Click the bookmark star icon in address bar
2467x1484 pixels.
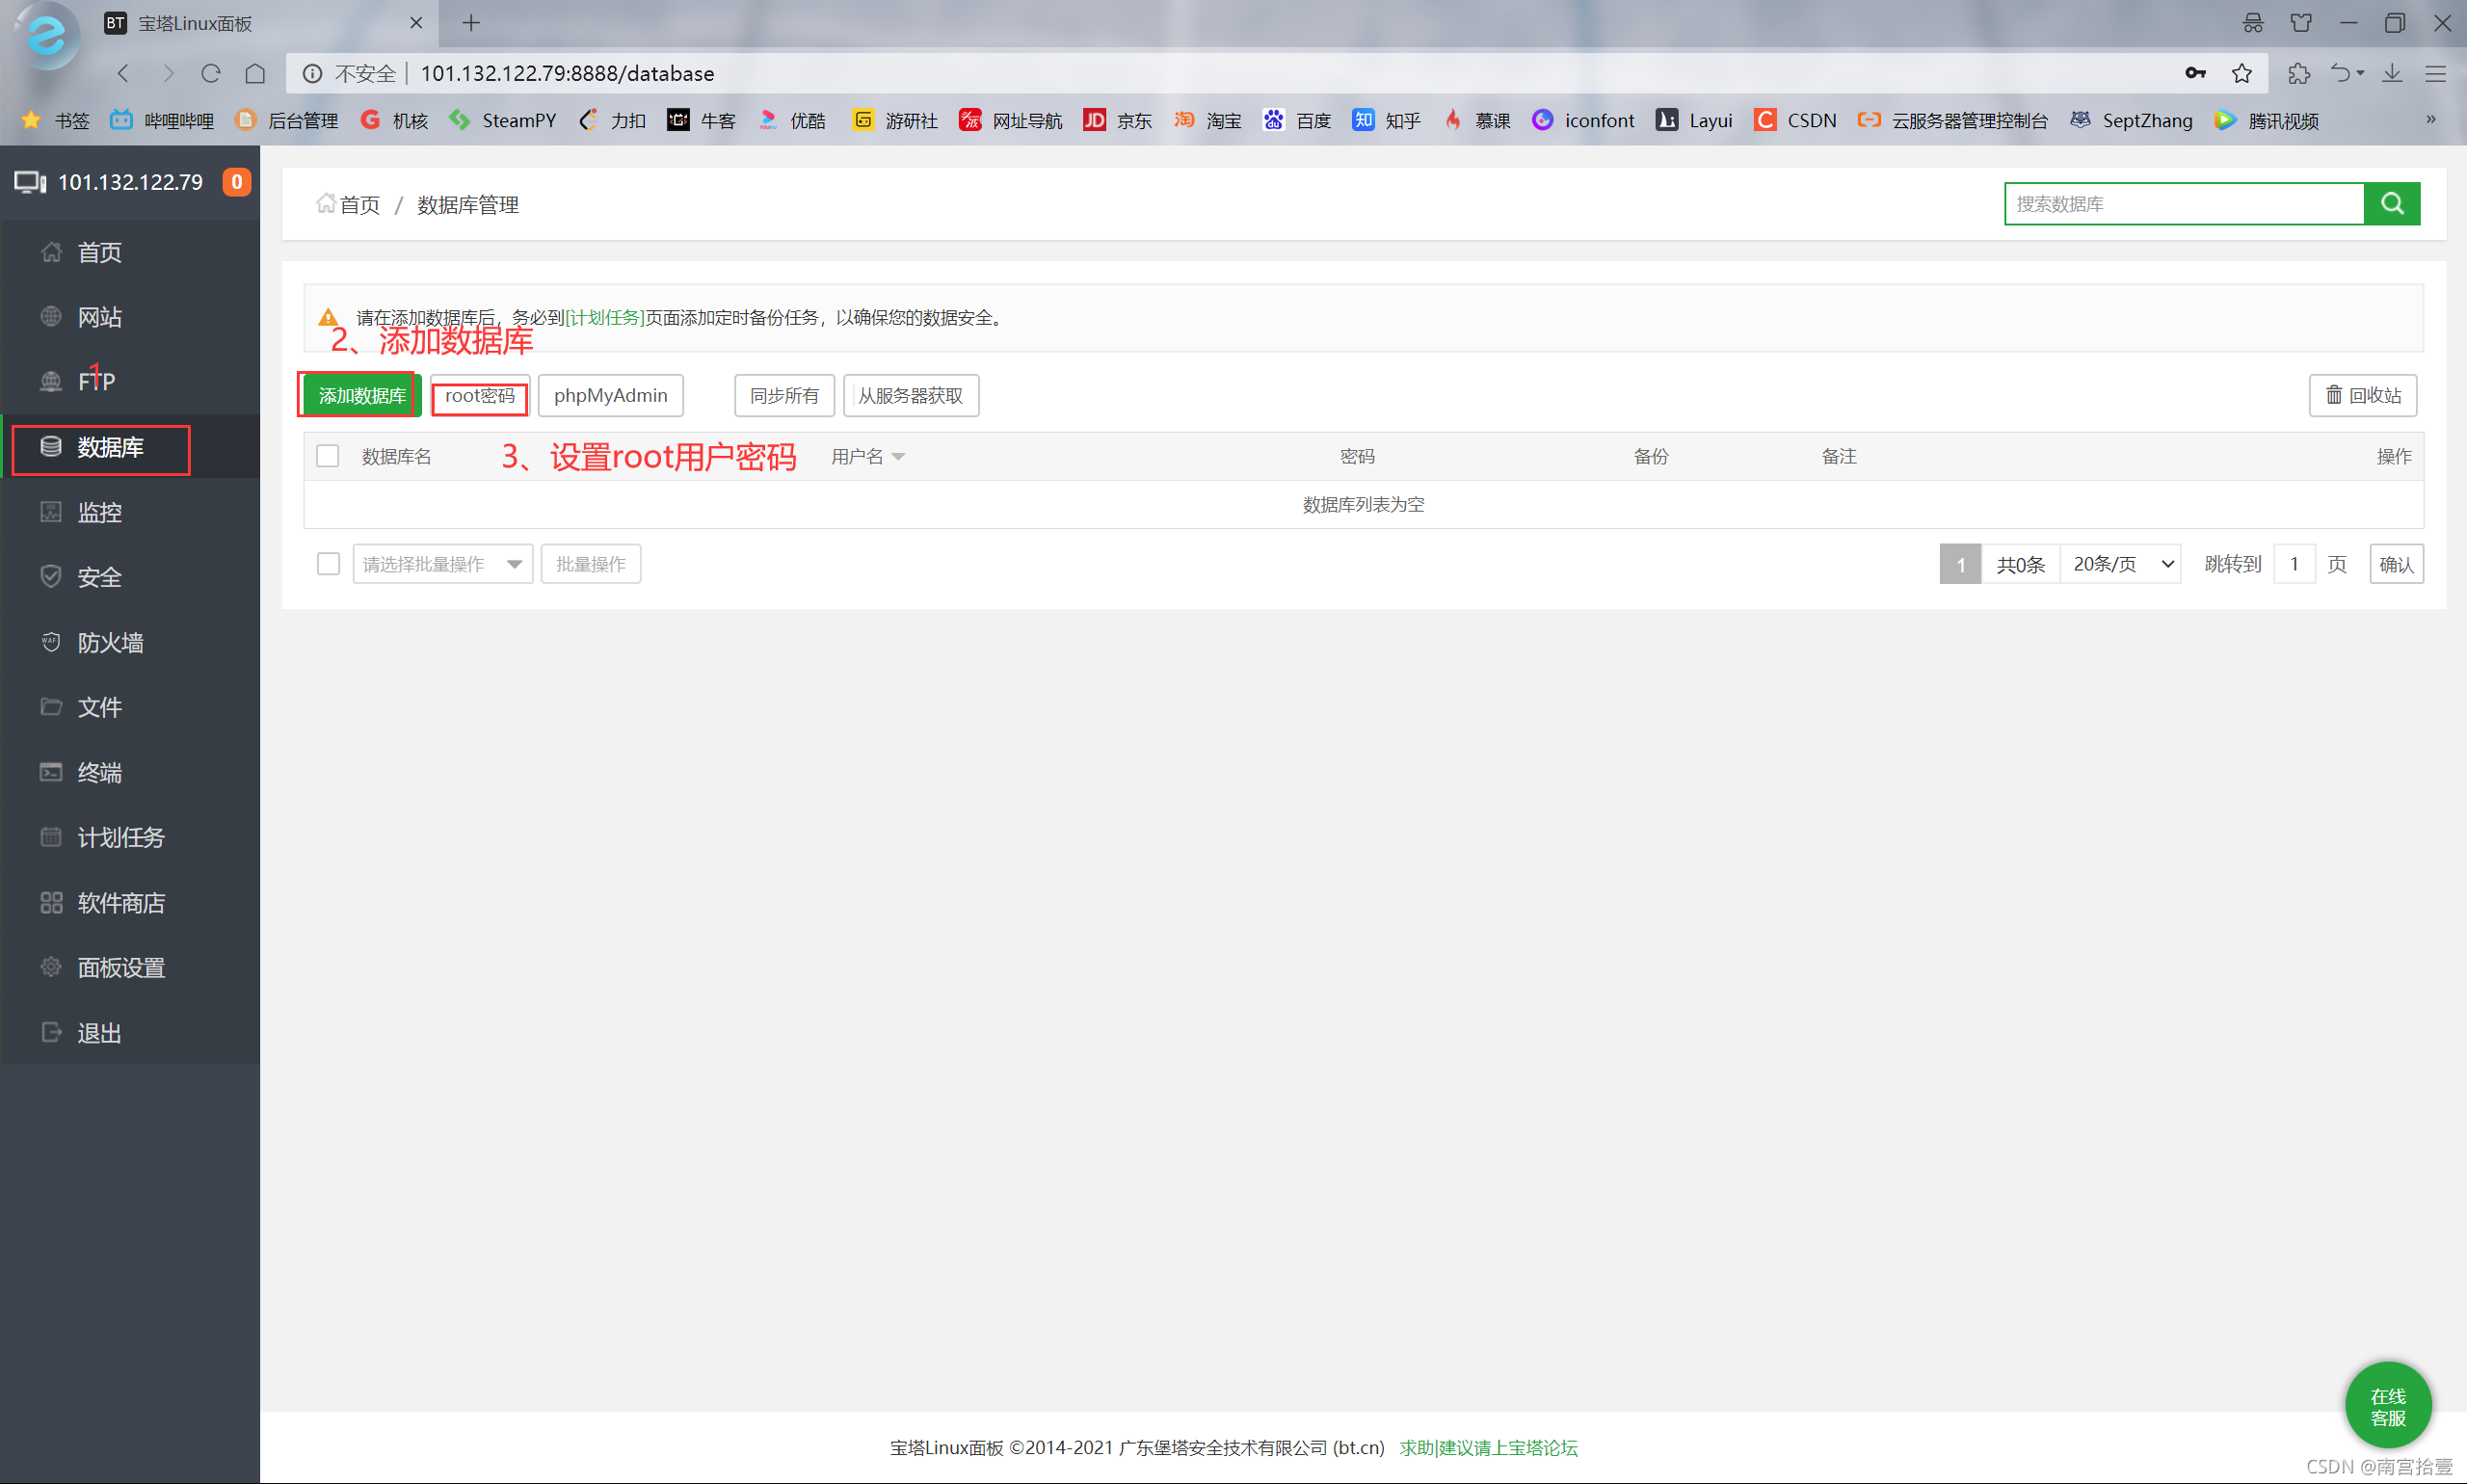coord(2242,73)
